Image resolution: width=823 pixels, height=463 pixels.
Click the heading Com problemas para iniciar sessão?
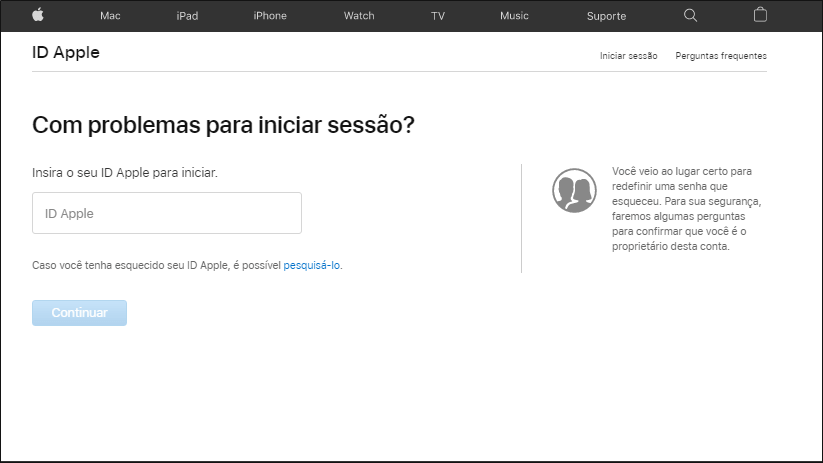[x=223, y=125]
